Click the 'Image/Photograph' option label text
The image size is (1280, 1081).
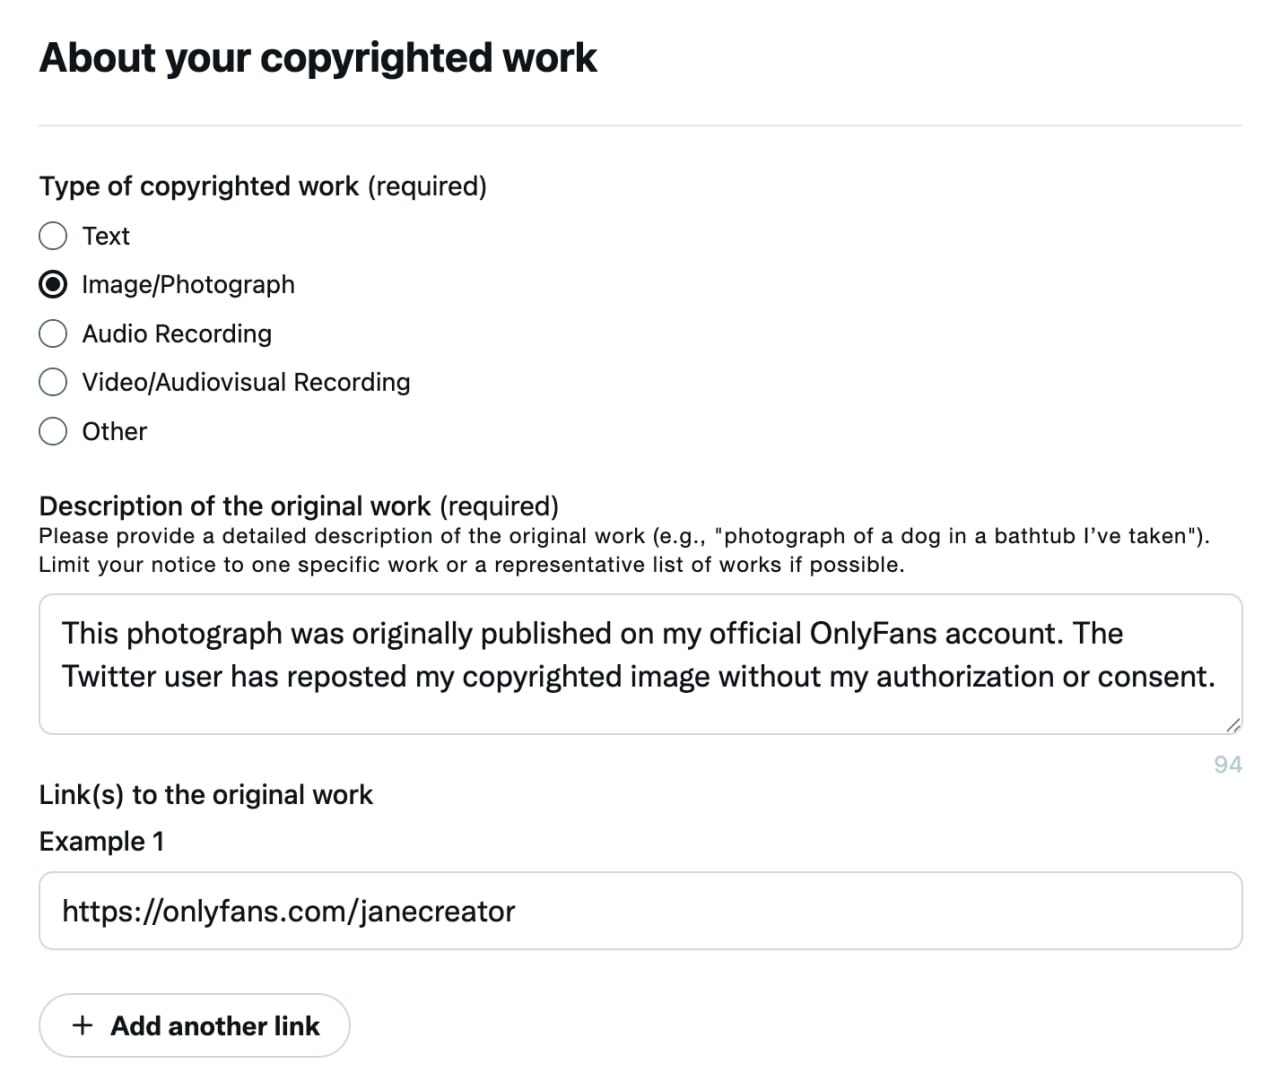coord(188,285)
